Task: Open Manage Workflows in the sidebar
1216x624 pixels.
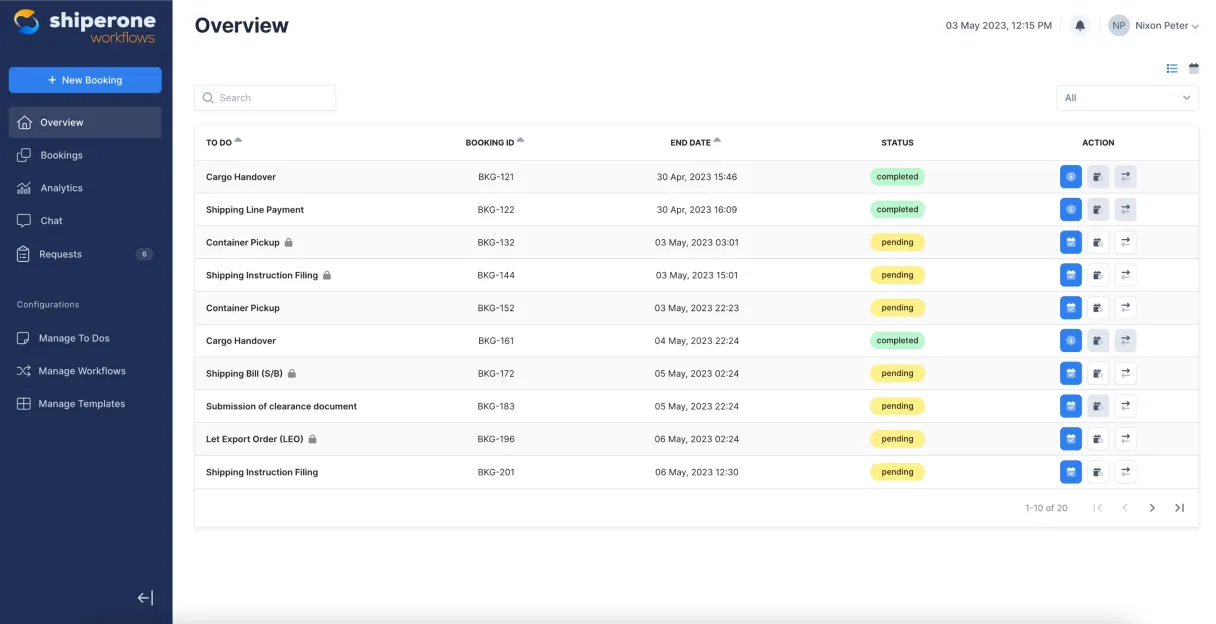Action: pos(82,371)
